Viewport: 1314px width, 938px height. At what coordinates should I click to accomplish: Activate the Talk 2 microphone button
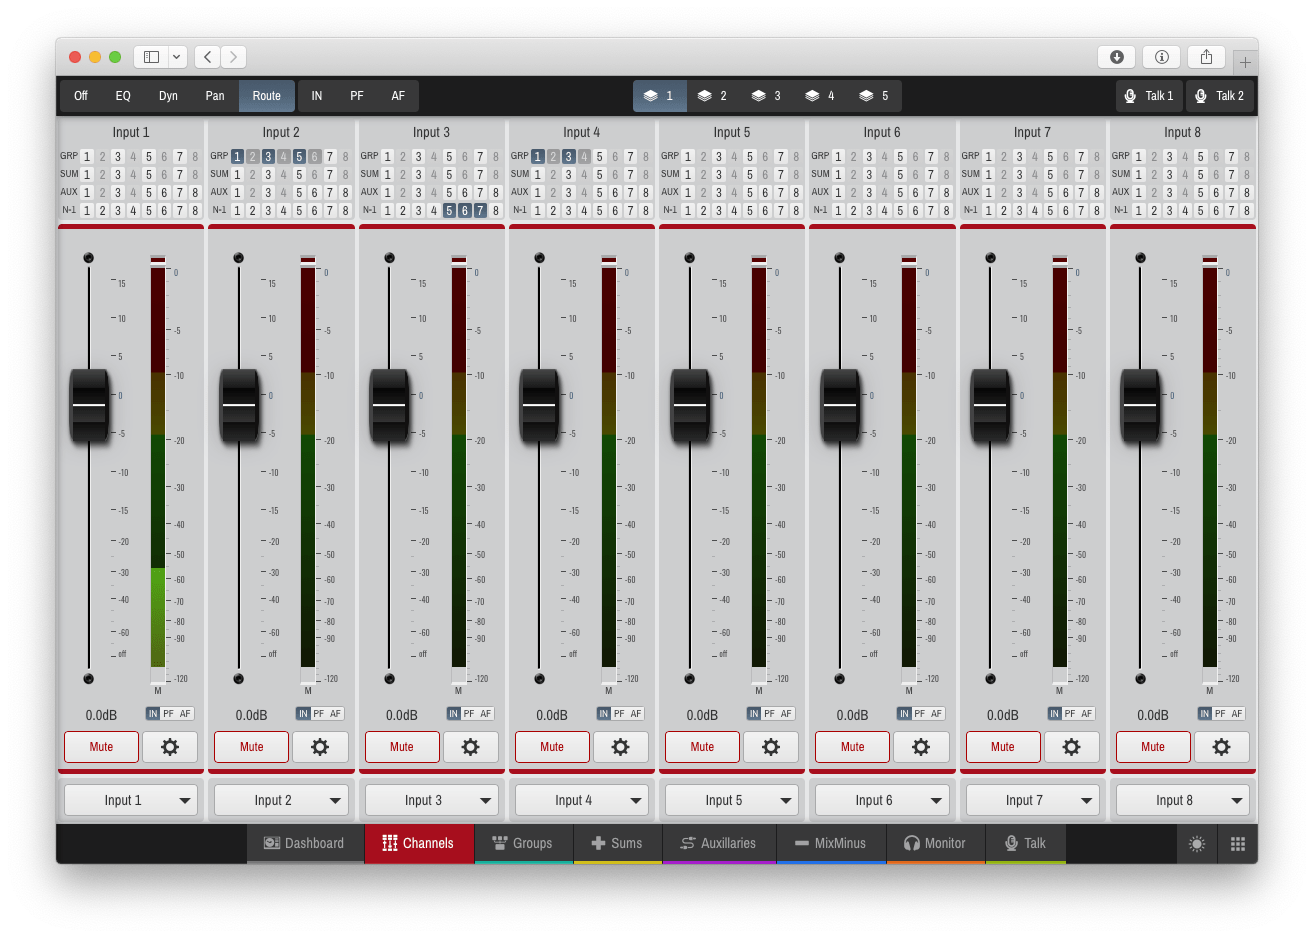[x=1220, y=96]
